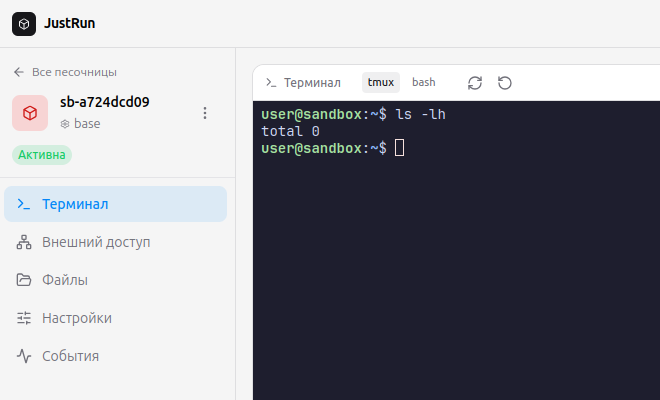Click the terminal prompt icon in sidebar
This screenshot has height=400, width=660.
coord(24,204)
